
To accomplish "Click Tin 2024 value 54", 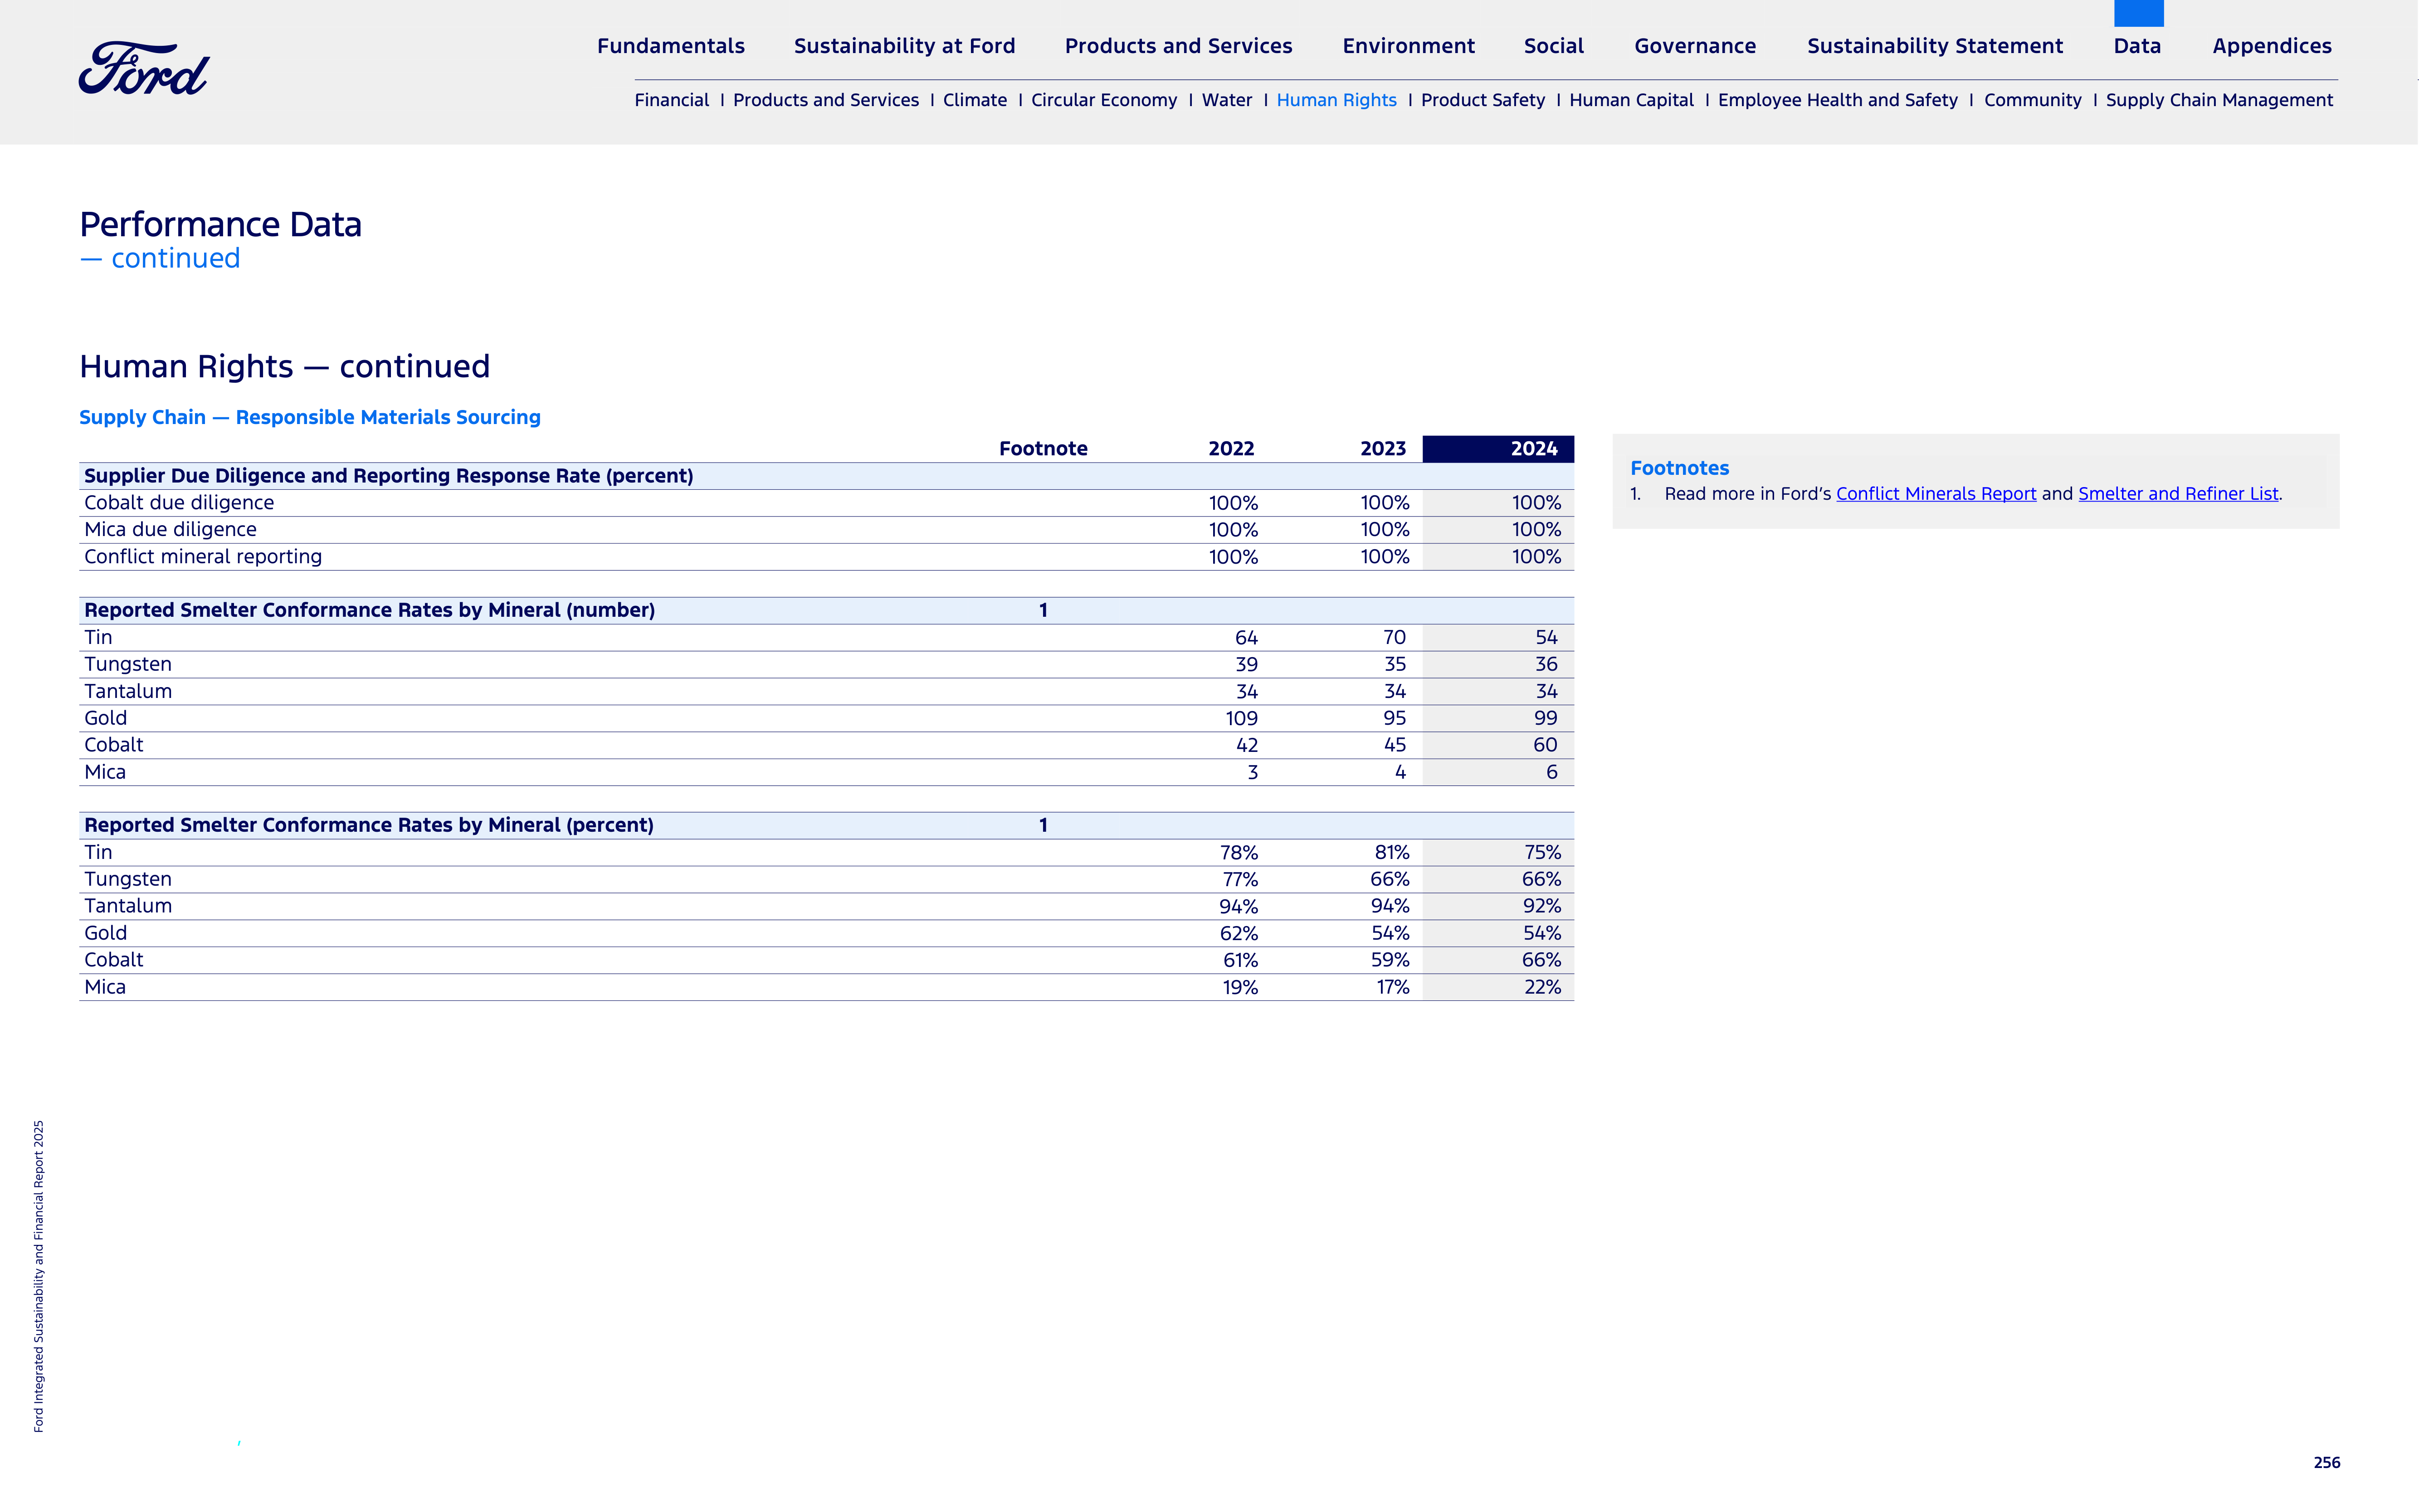I will 1546,638.
